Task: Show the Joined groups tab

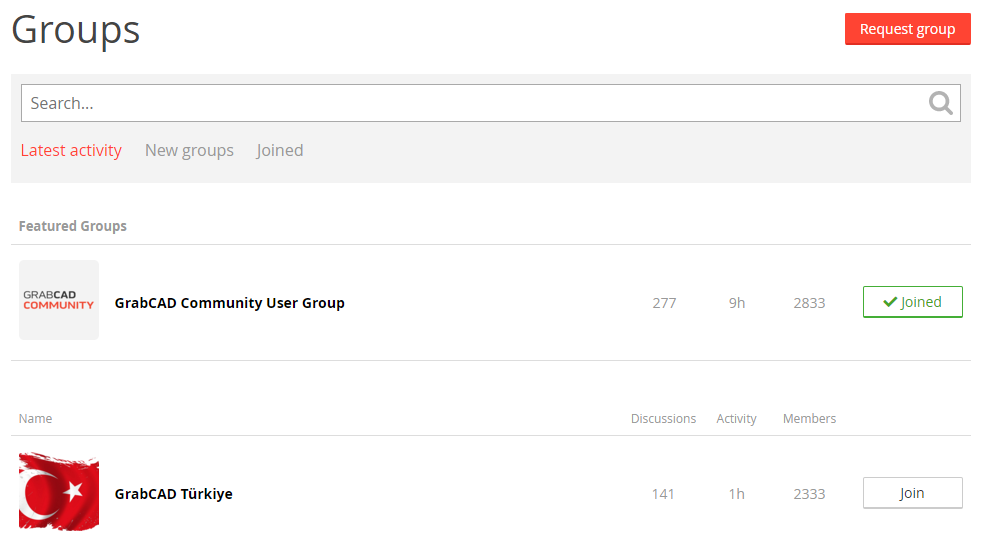Action: 280,151
